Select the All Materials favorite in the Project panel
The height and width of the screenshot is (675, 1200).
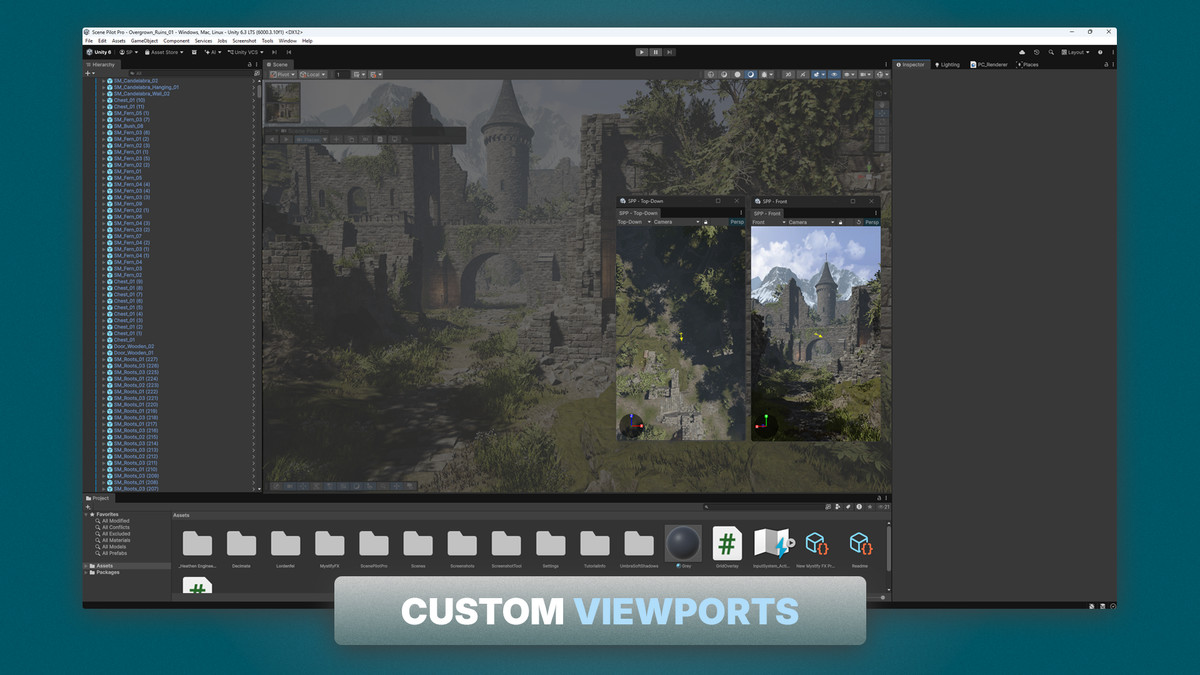[114, 540]
